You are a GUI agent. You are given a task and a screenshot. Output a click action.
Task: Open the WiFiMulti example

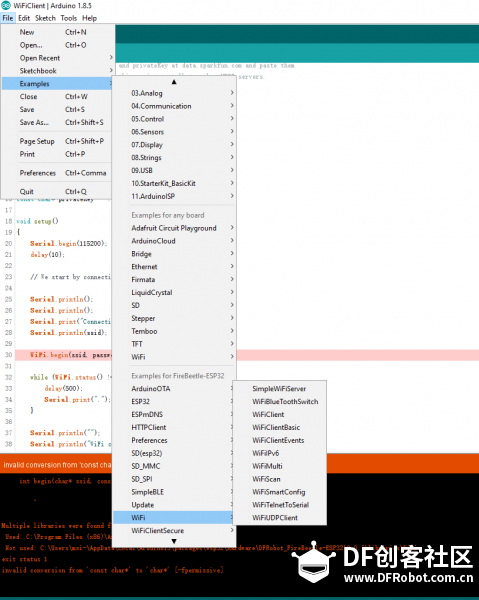pyautogui.click(x=280, y=466)
